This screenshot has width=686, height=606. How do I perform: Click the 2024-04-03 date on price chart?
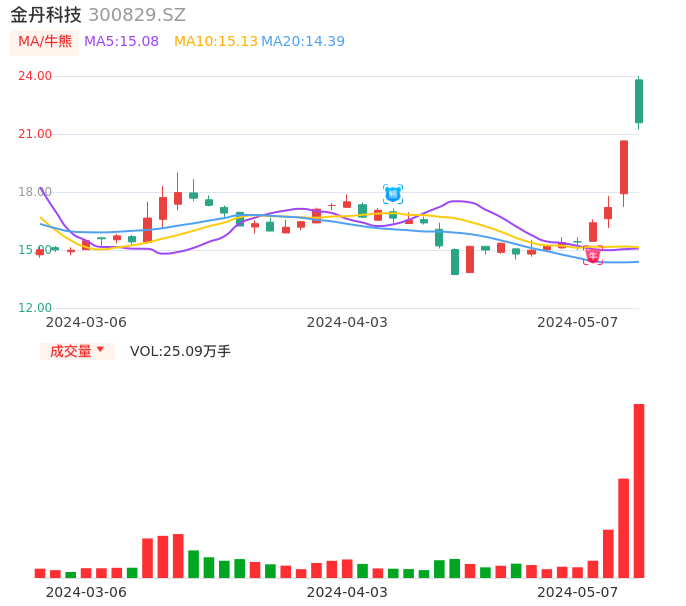pyautogui.click(x=347, y=322)
